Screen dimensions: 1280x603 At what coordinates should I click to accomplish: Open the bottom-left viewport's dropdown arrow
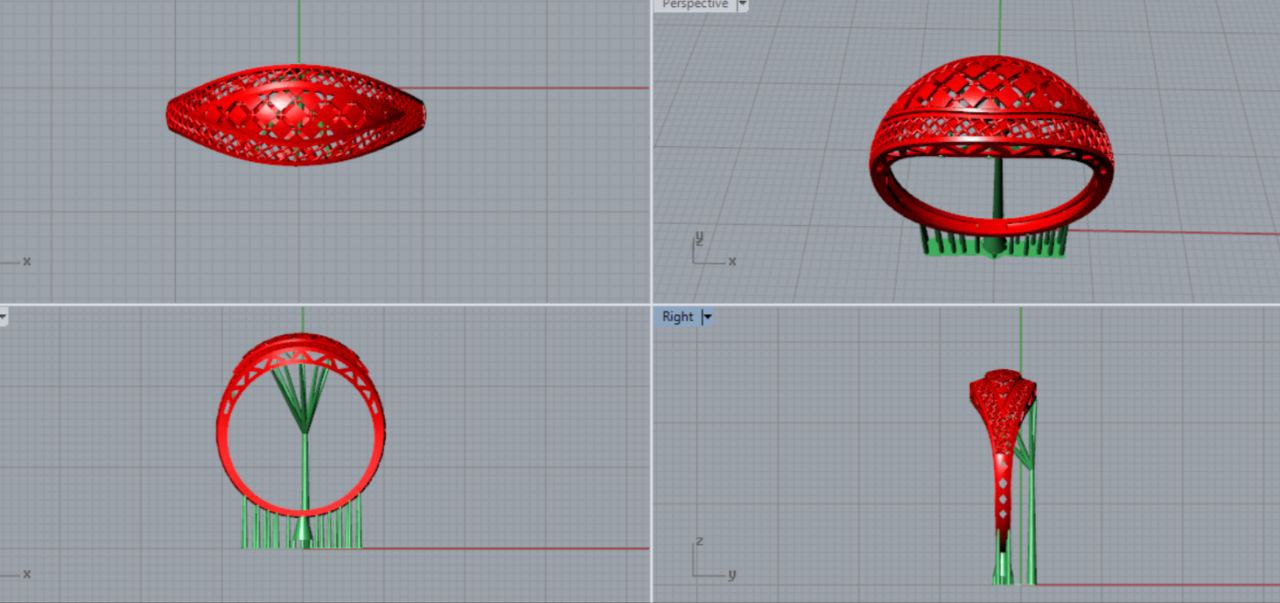click(3, 317)
